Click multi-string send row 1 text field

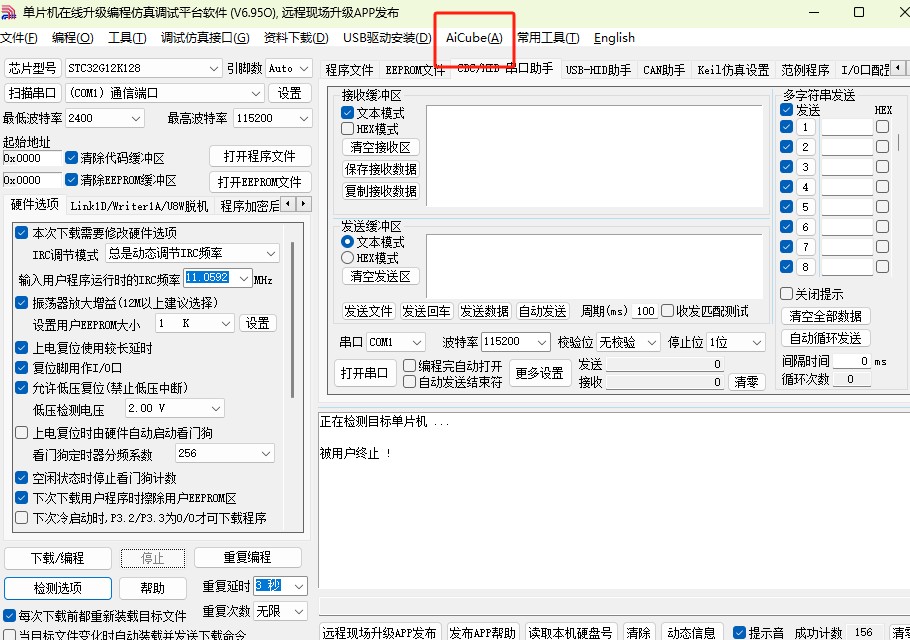(x=847, y=127)
